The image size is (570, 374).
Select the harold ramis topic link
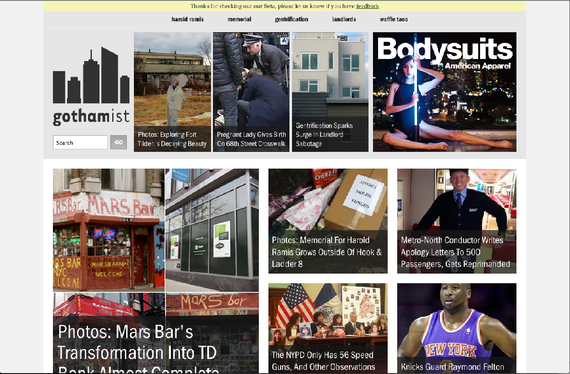click(188, 19)
